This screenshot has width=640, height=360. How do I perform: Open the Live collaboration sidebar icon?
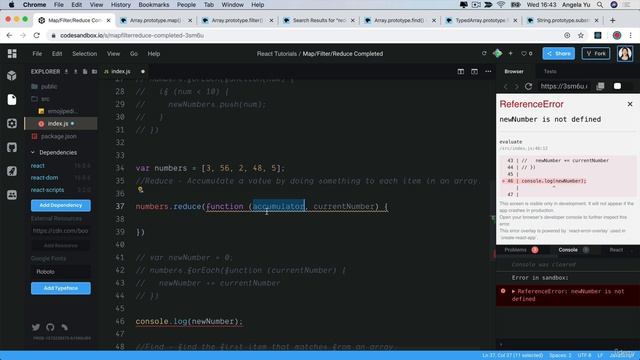click(12, 195)
